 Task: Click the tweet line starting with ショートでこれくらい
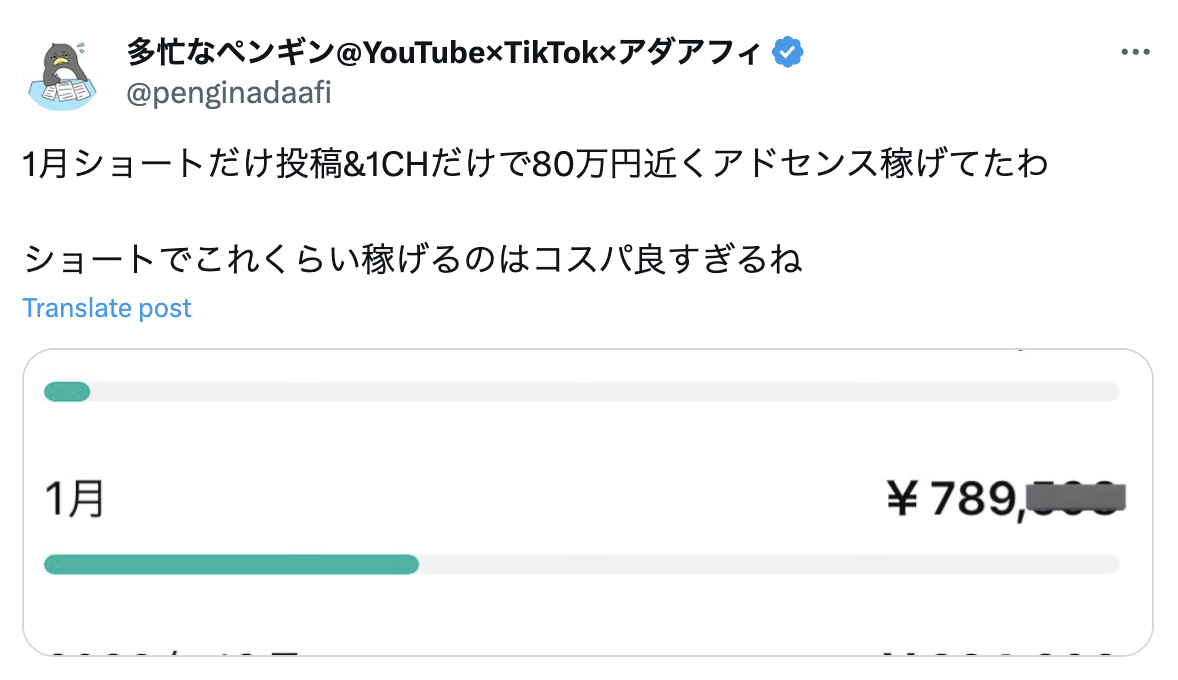tap(412, 261)
